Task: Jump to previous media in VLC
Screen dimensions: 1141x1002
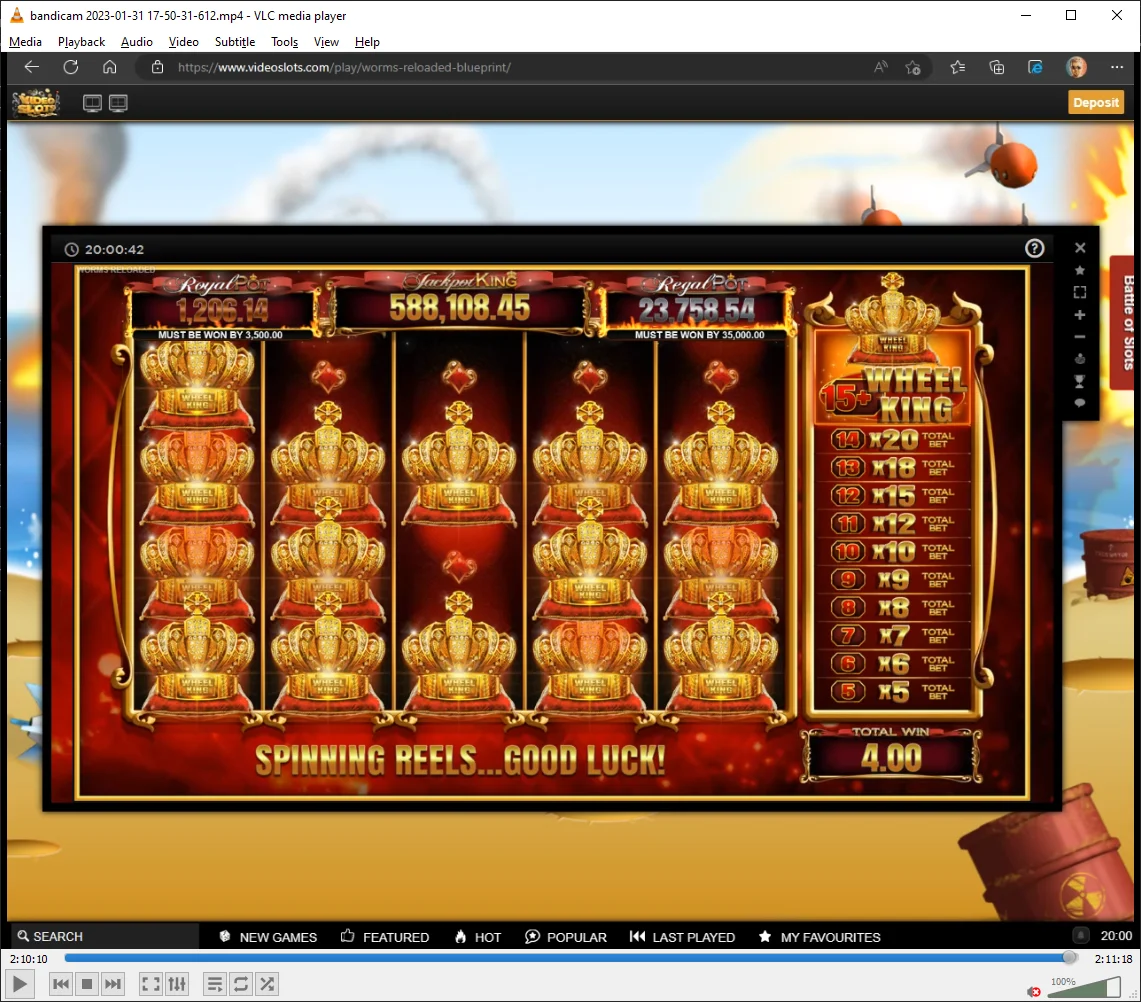Action: (61, 985)
